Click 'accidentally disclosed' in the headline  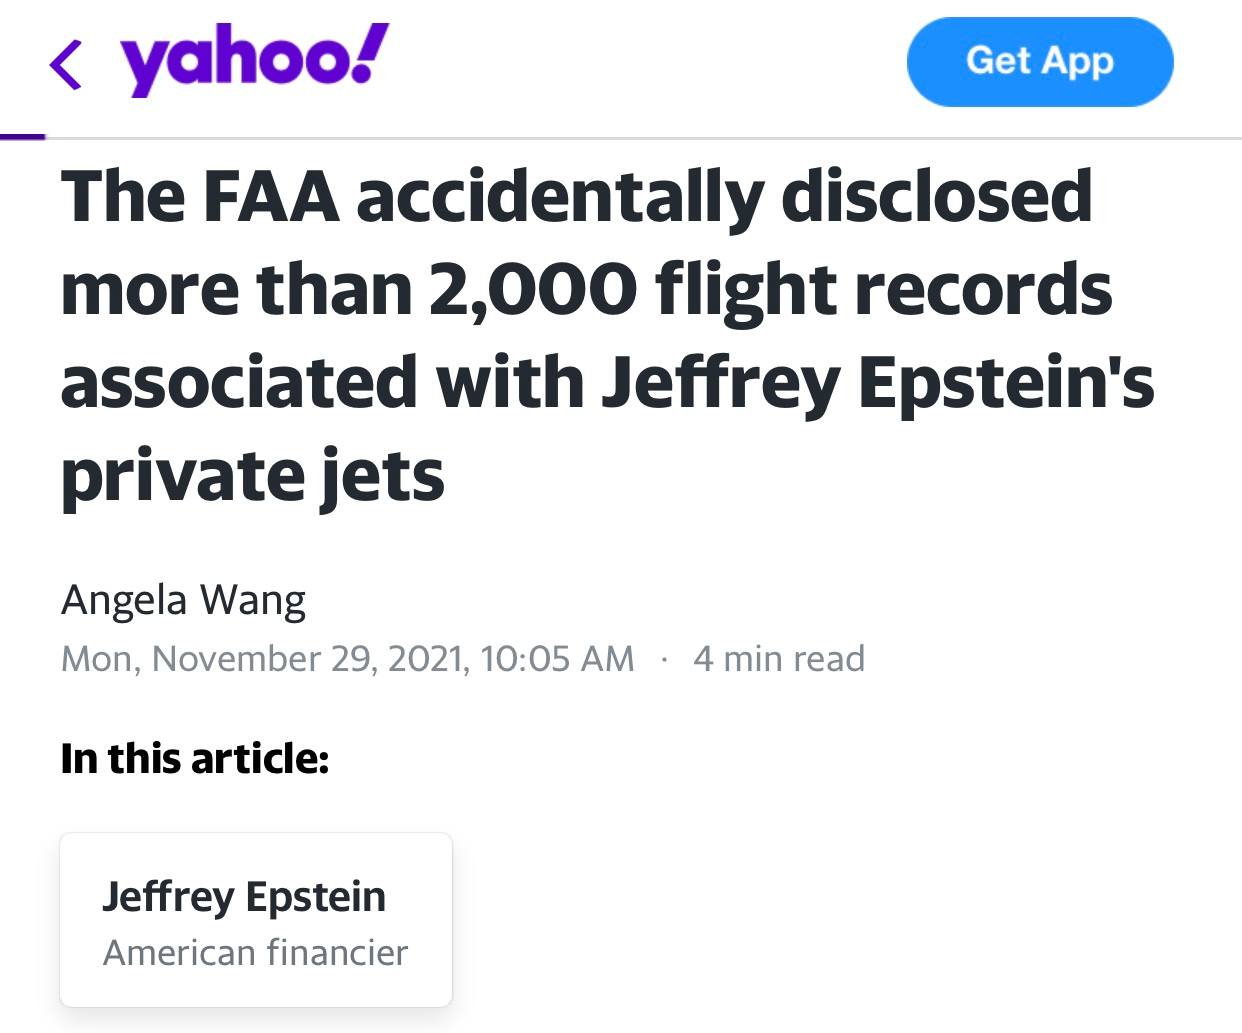pos(724,196)
